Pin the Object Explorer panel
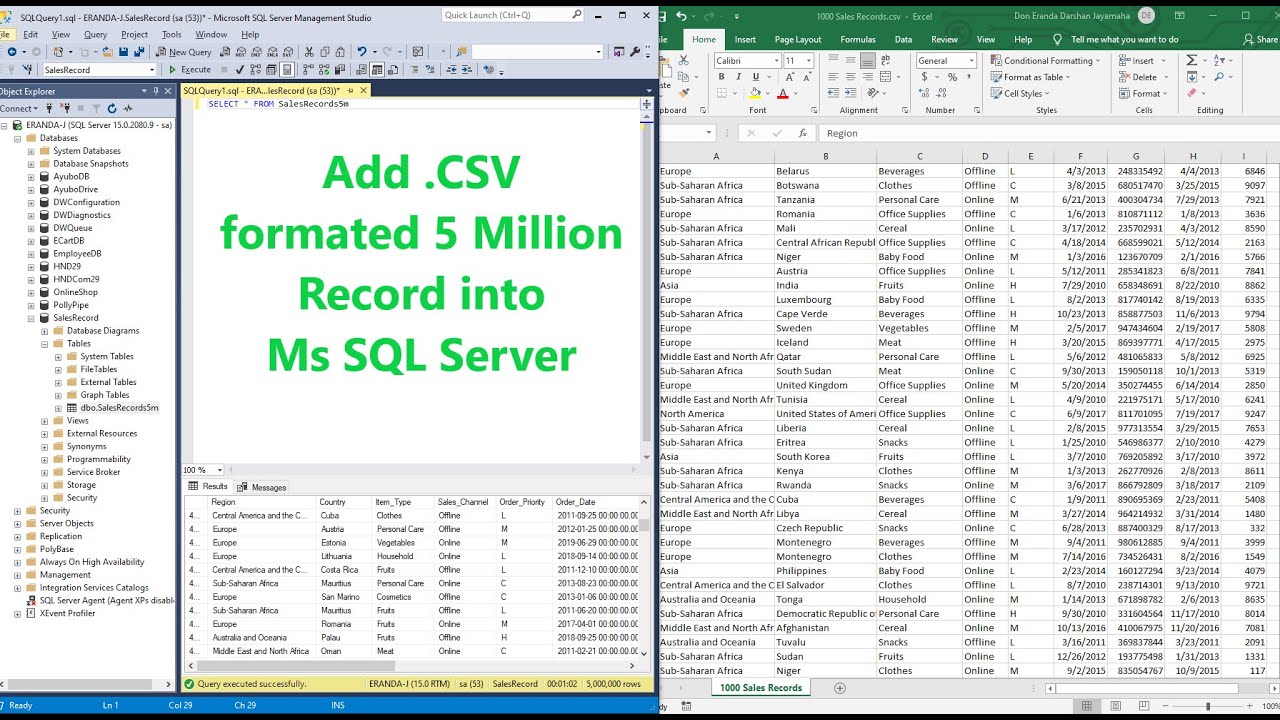 pos(156,91)
